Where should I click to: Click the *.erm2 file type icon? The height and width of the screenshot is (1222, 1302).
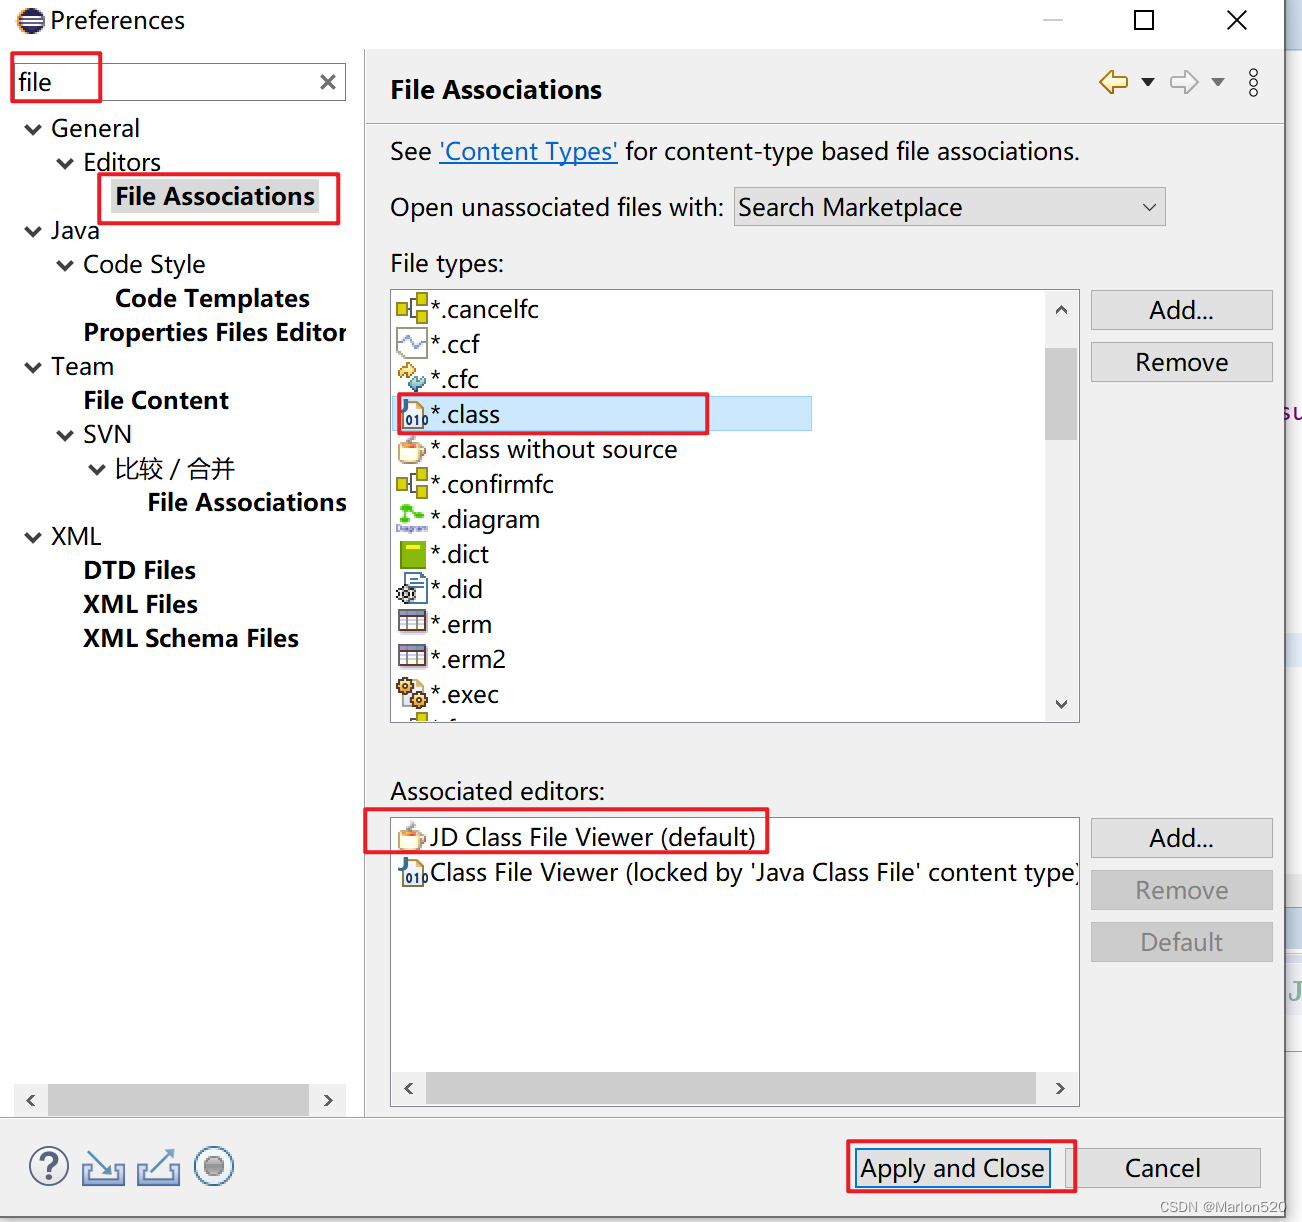pyautogui.click(x=412, y=658)
